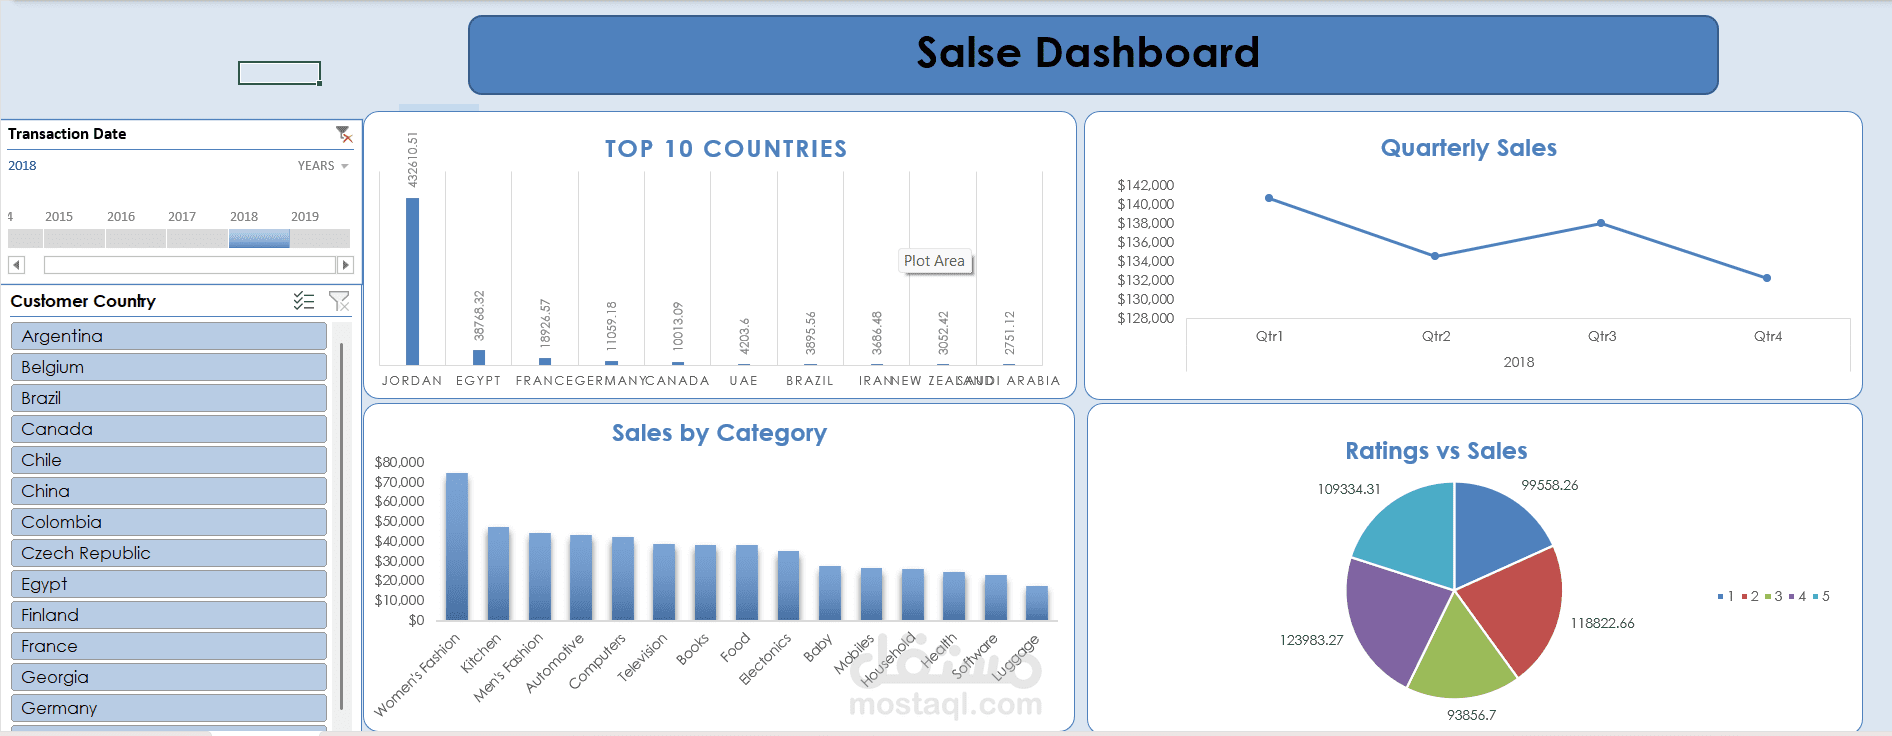This screenshot has height=736, width=1892.
Task: Filter by Germany in country slicer
Action: tap(169, 708)
